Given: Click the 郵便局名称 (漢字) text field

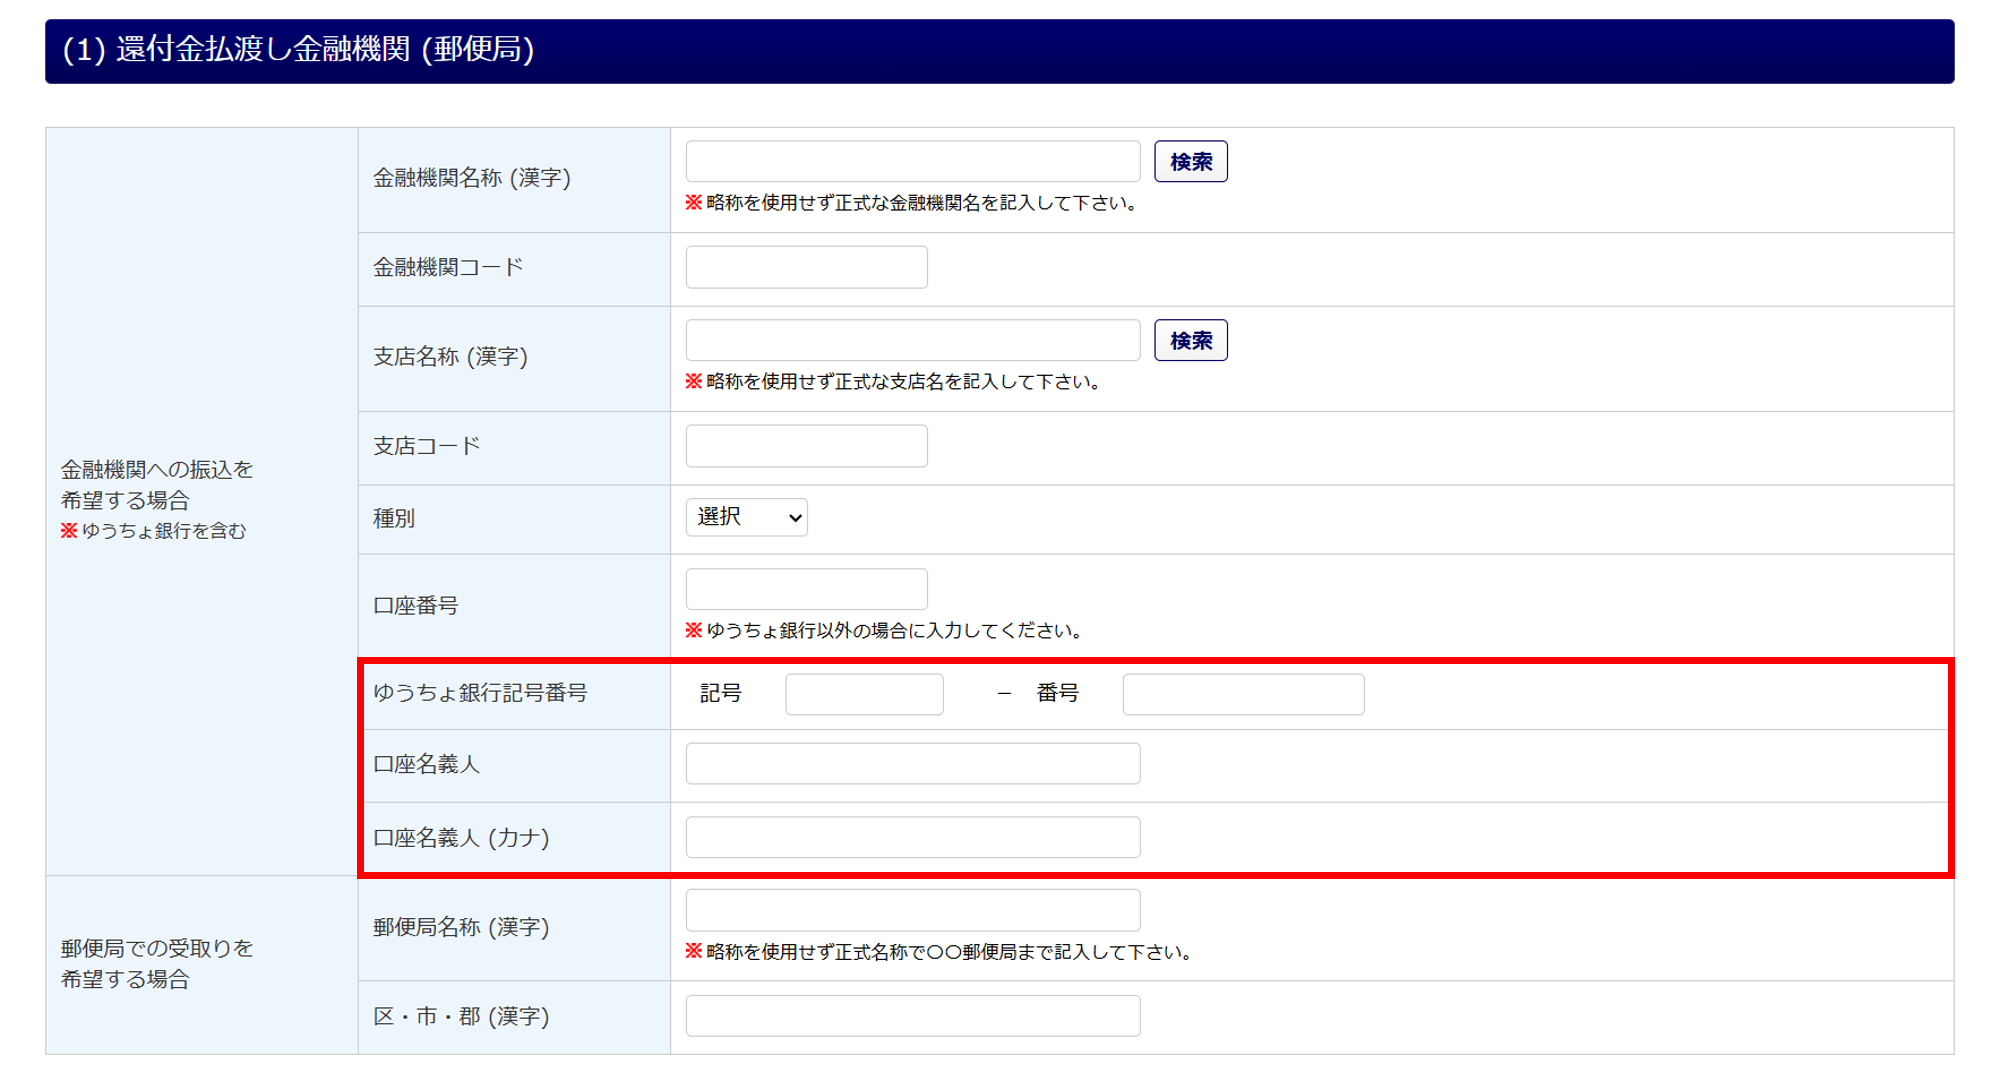Looking at the screenshot, I should (912, 910).
